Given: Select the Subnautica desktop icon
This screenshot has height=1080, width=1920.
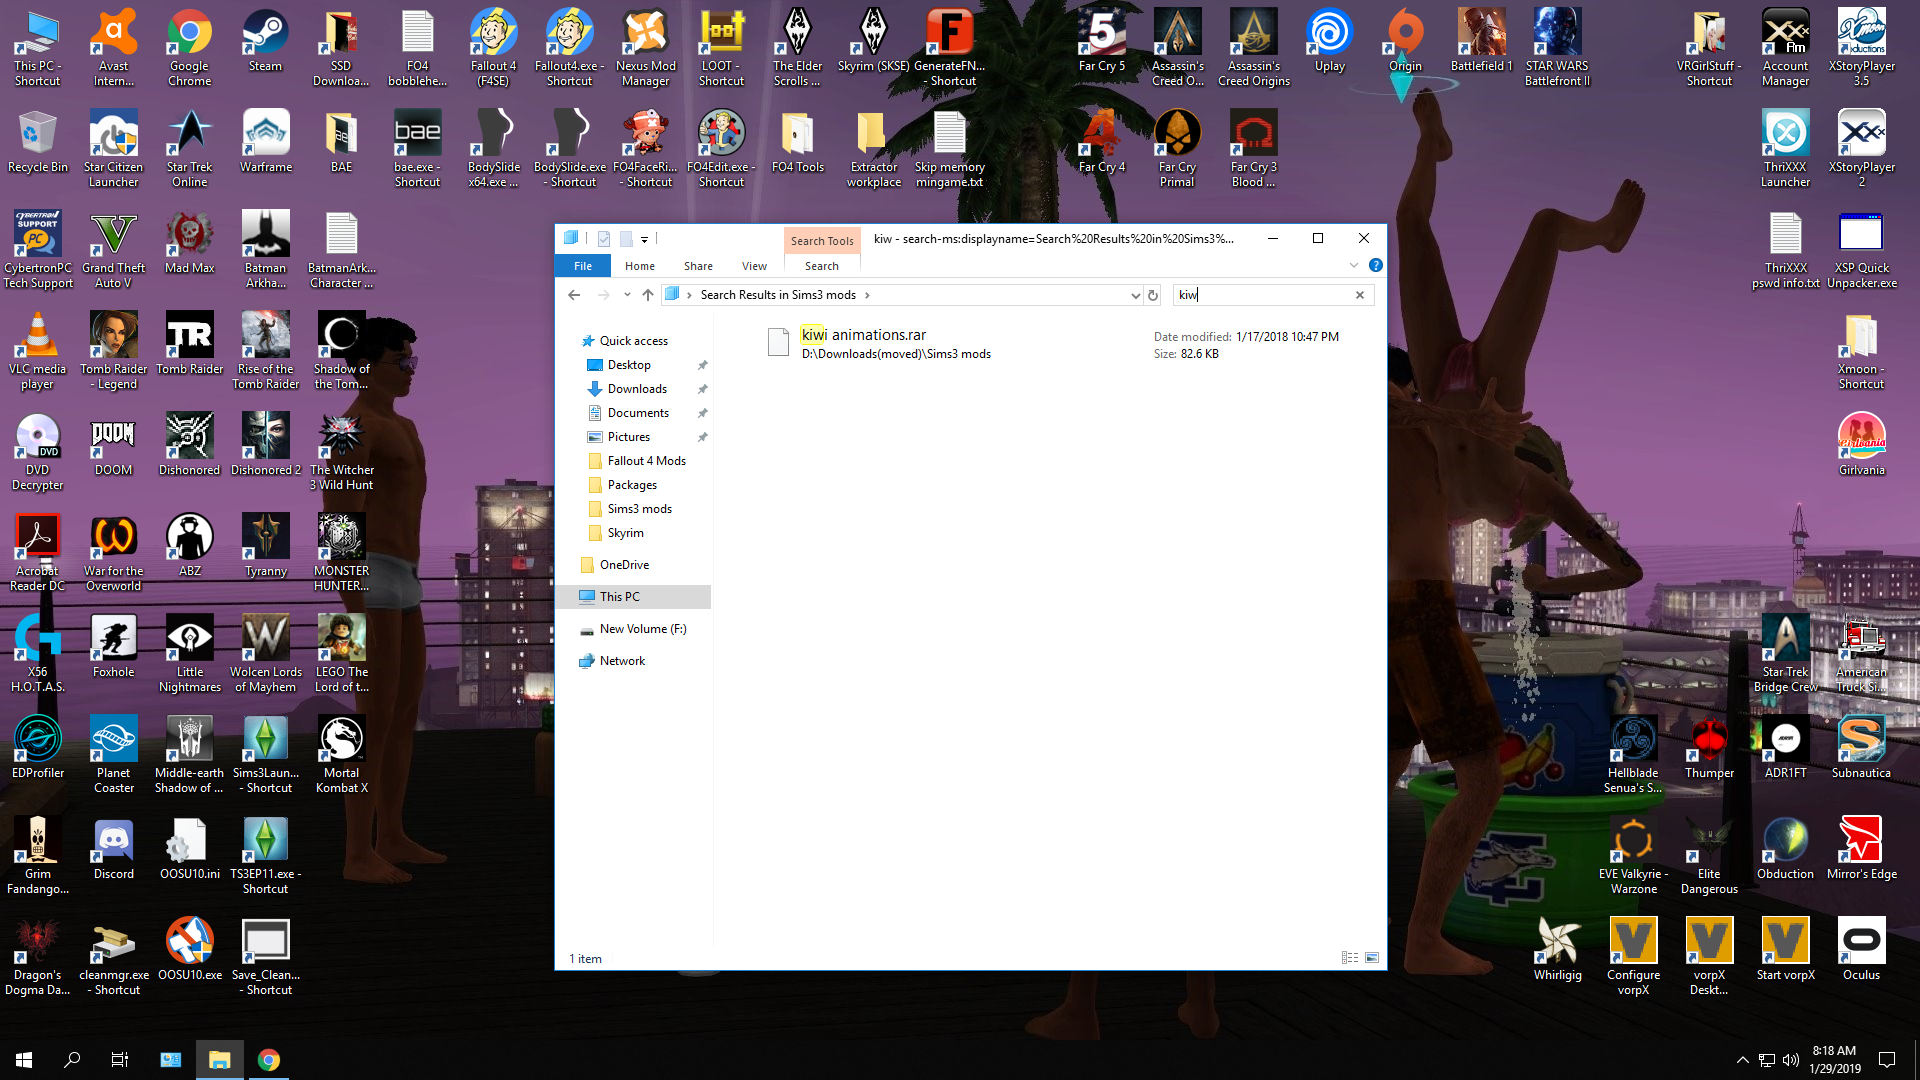Looking at the screenshot, I should [x=1861, y=749].
